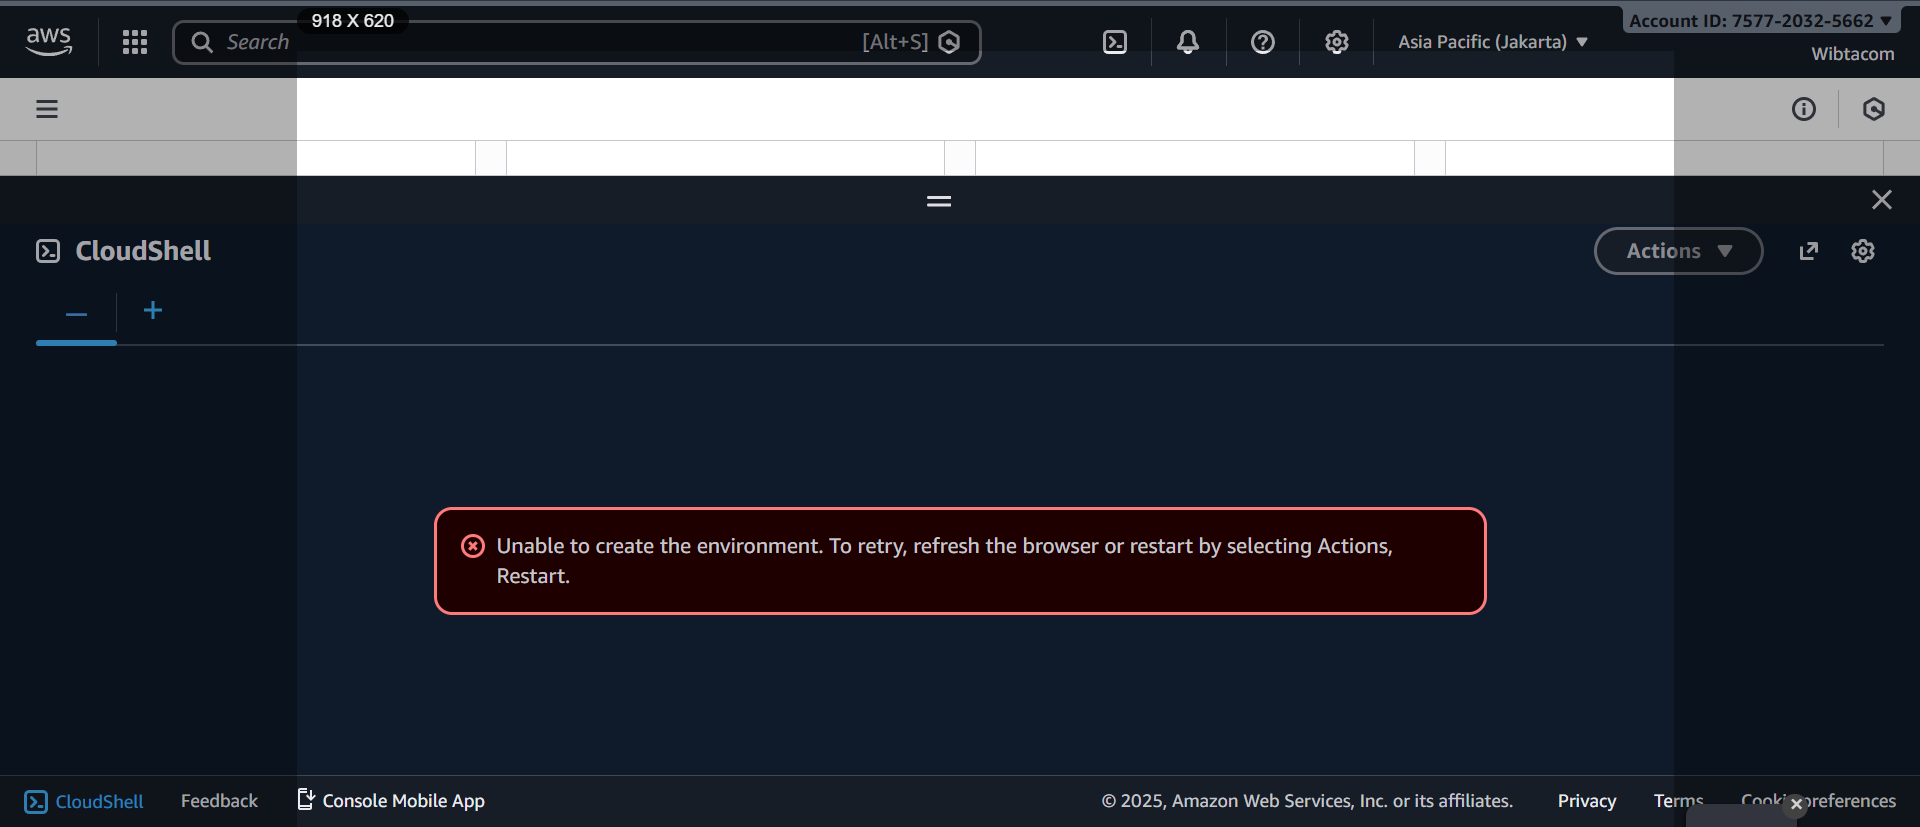Expand the Account ID menu
The image size is (1920, 827).
coord(1759,20)
